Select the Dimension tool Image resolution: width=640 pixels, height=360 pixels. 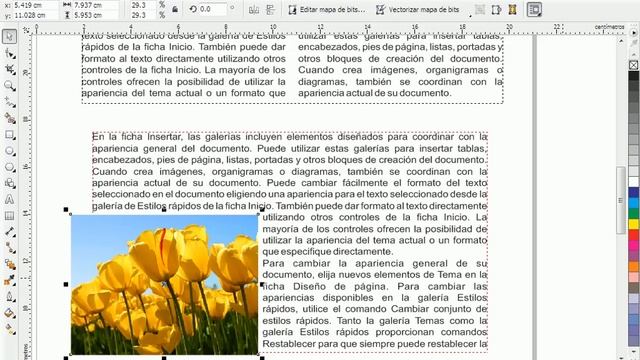pyautogui.click(x=9, y=232)
